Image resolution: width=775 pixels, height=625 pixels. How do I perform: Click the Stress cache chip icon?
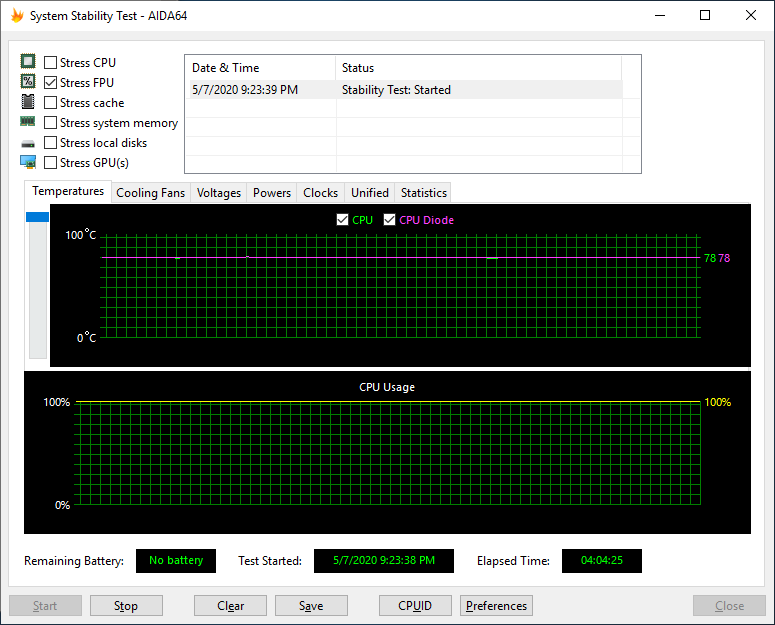[28, 101]
